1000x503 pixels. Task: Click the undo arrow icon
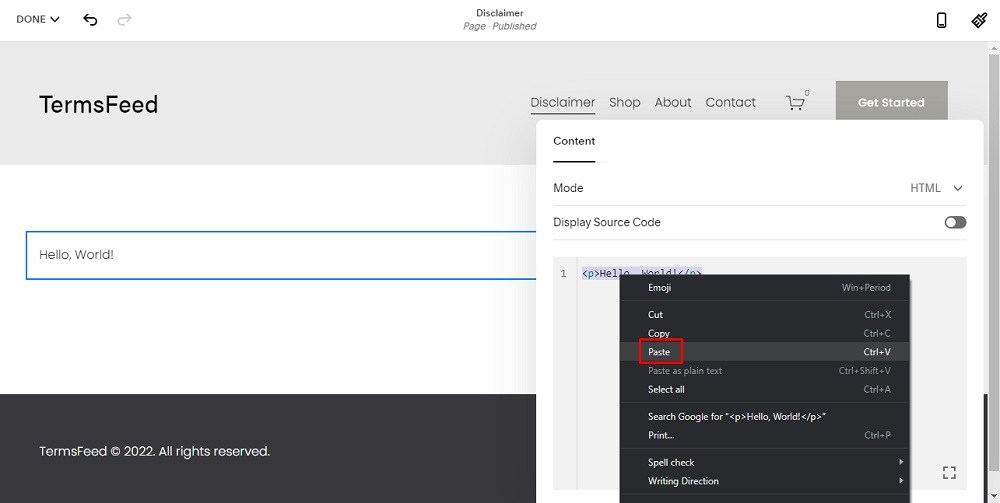point(90,20)
